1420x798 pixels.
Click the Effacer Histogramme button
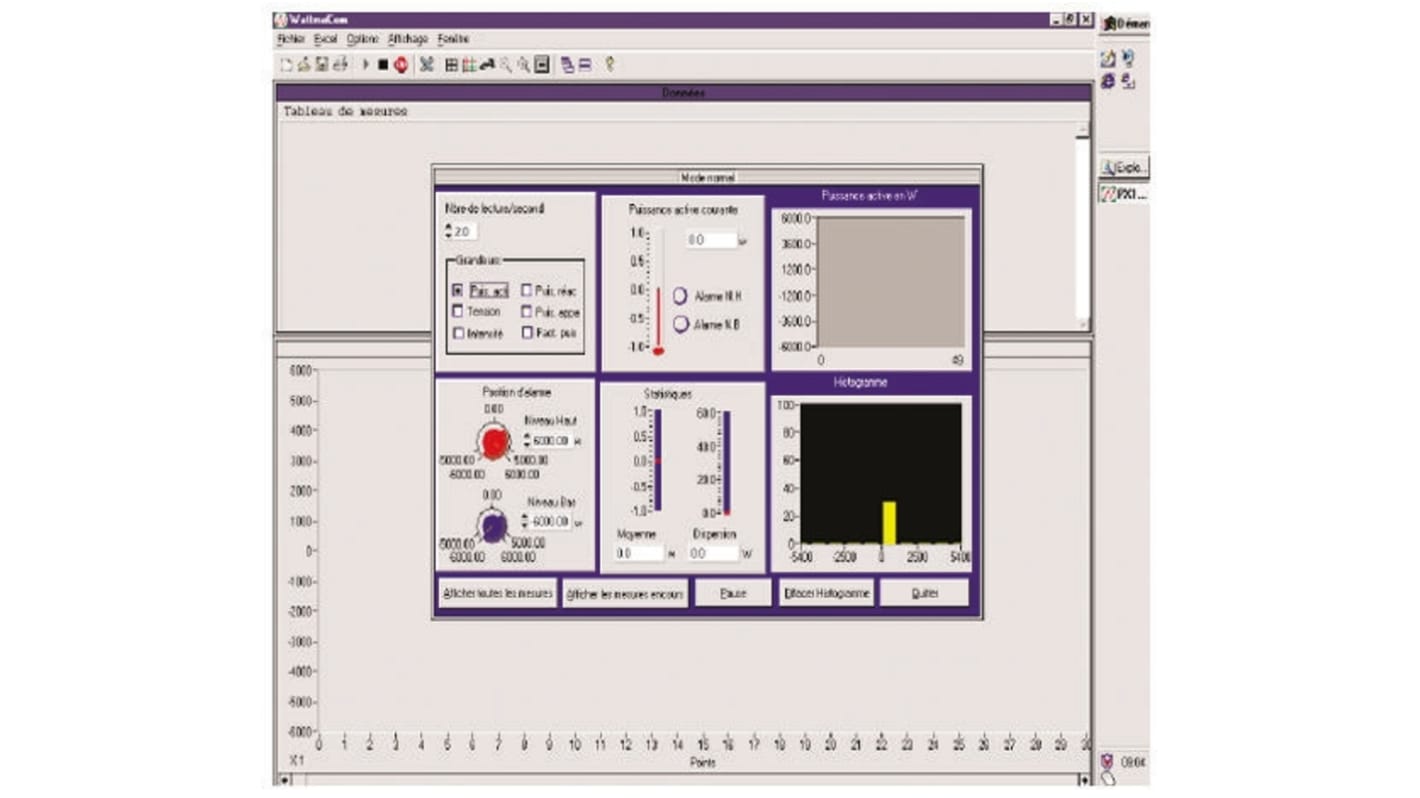(x=827, y=593)
